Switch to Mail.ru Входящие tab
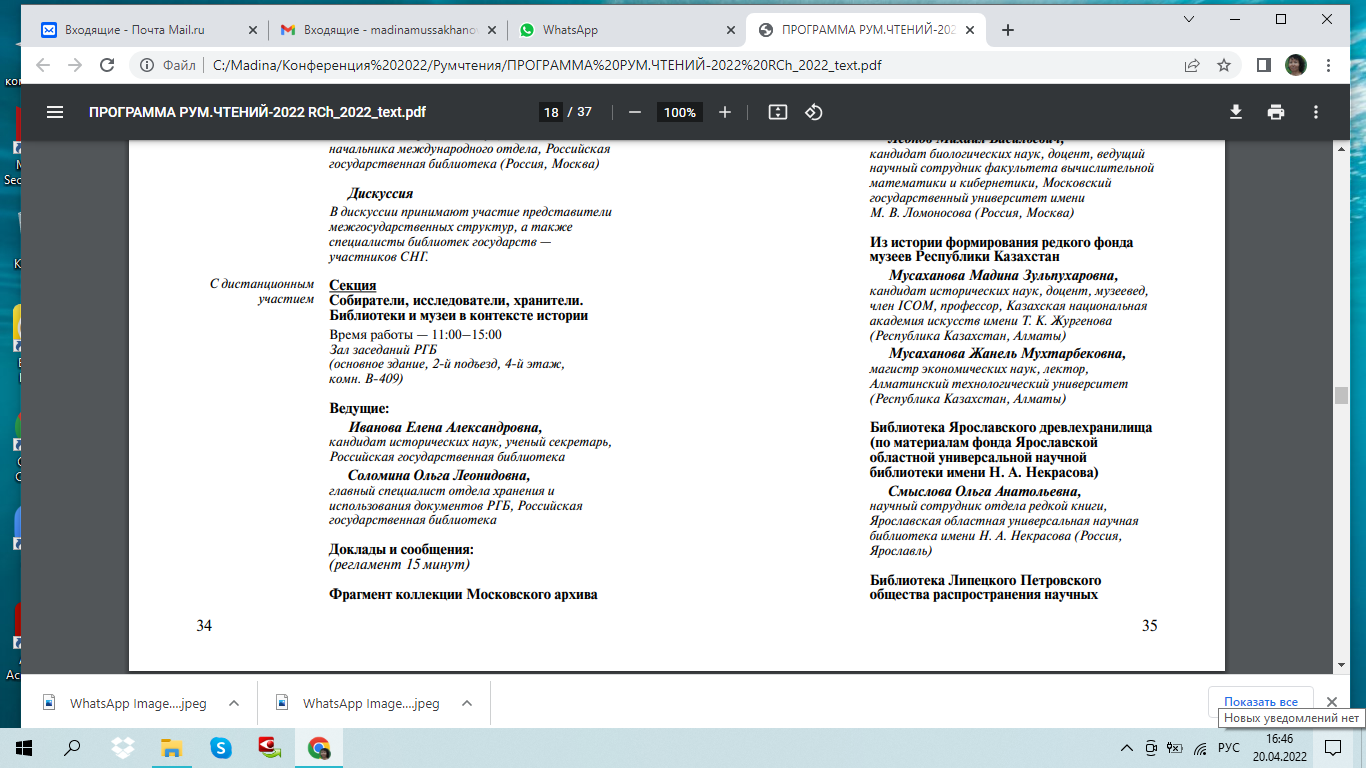 [x=149, y=30]
